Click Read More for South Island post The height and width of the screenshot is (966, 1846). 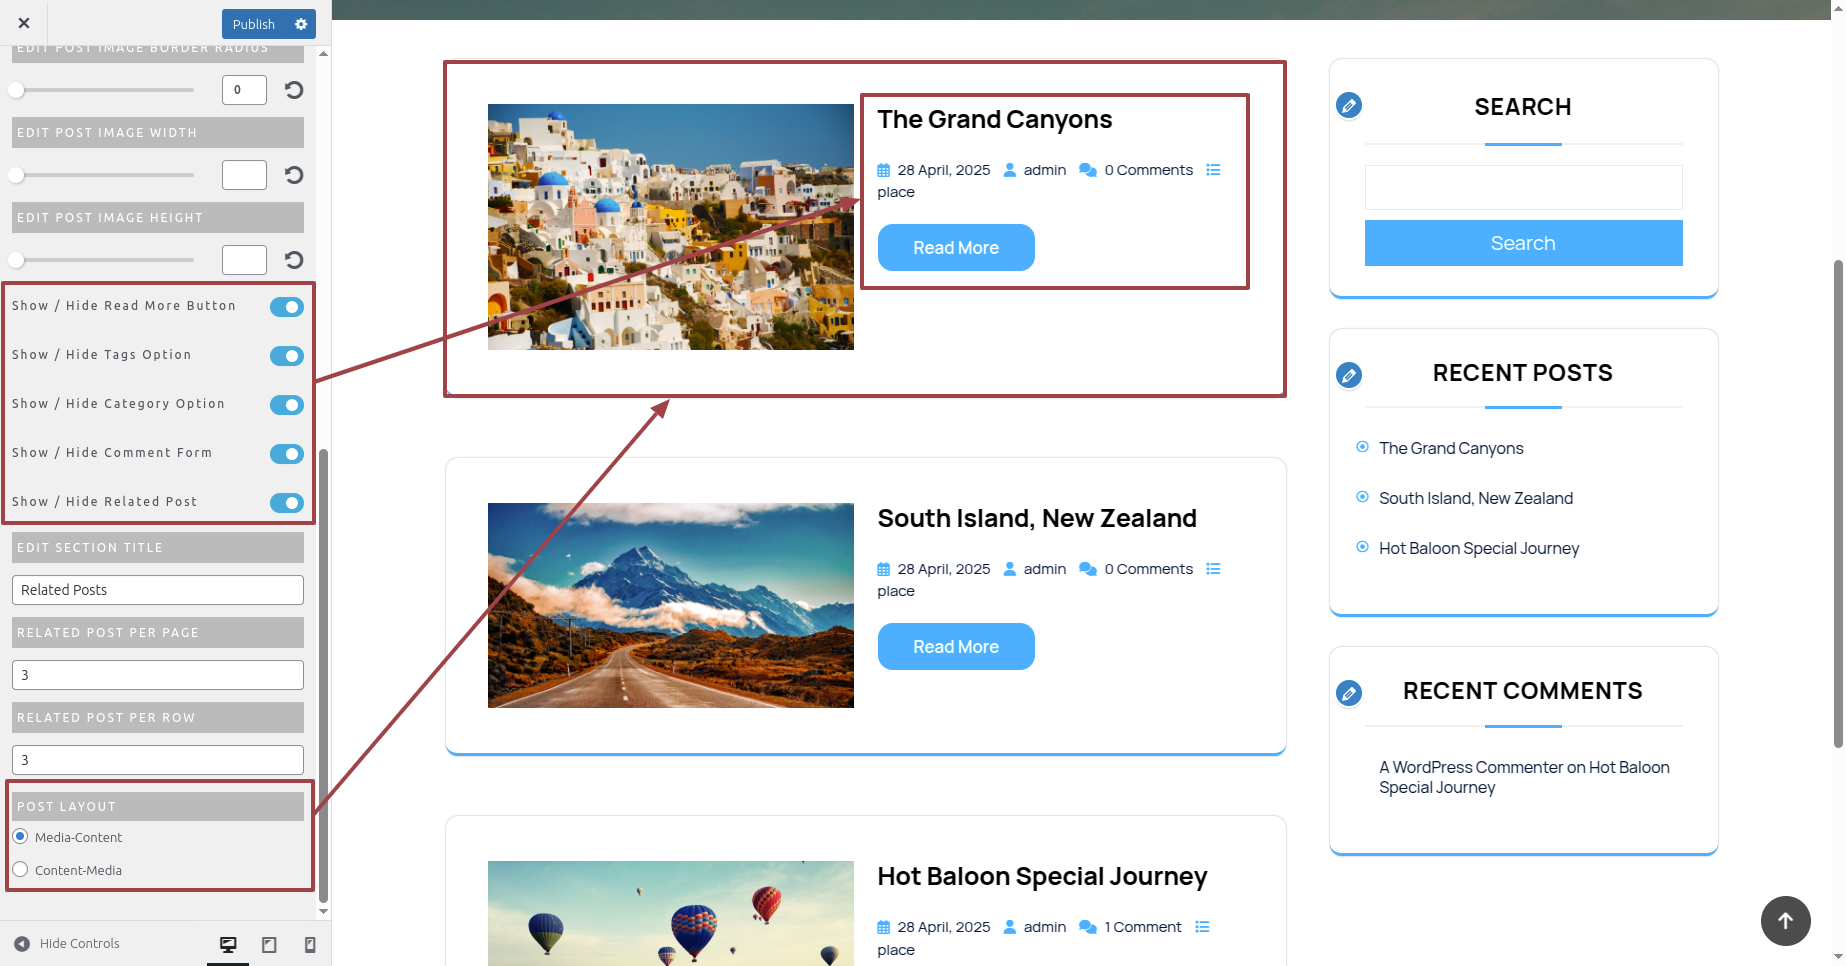(x=956, y=646)
